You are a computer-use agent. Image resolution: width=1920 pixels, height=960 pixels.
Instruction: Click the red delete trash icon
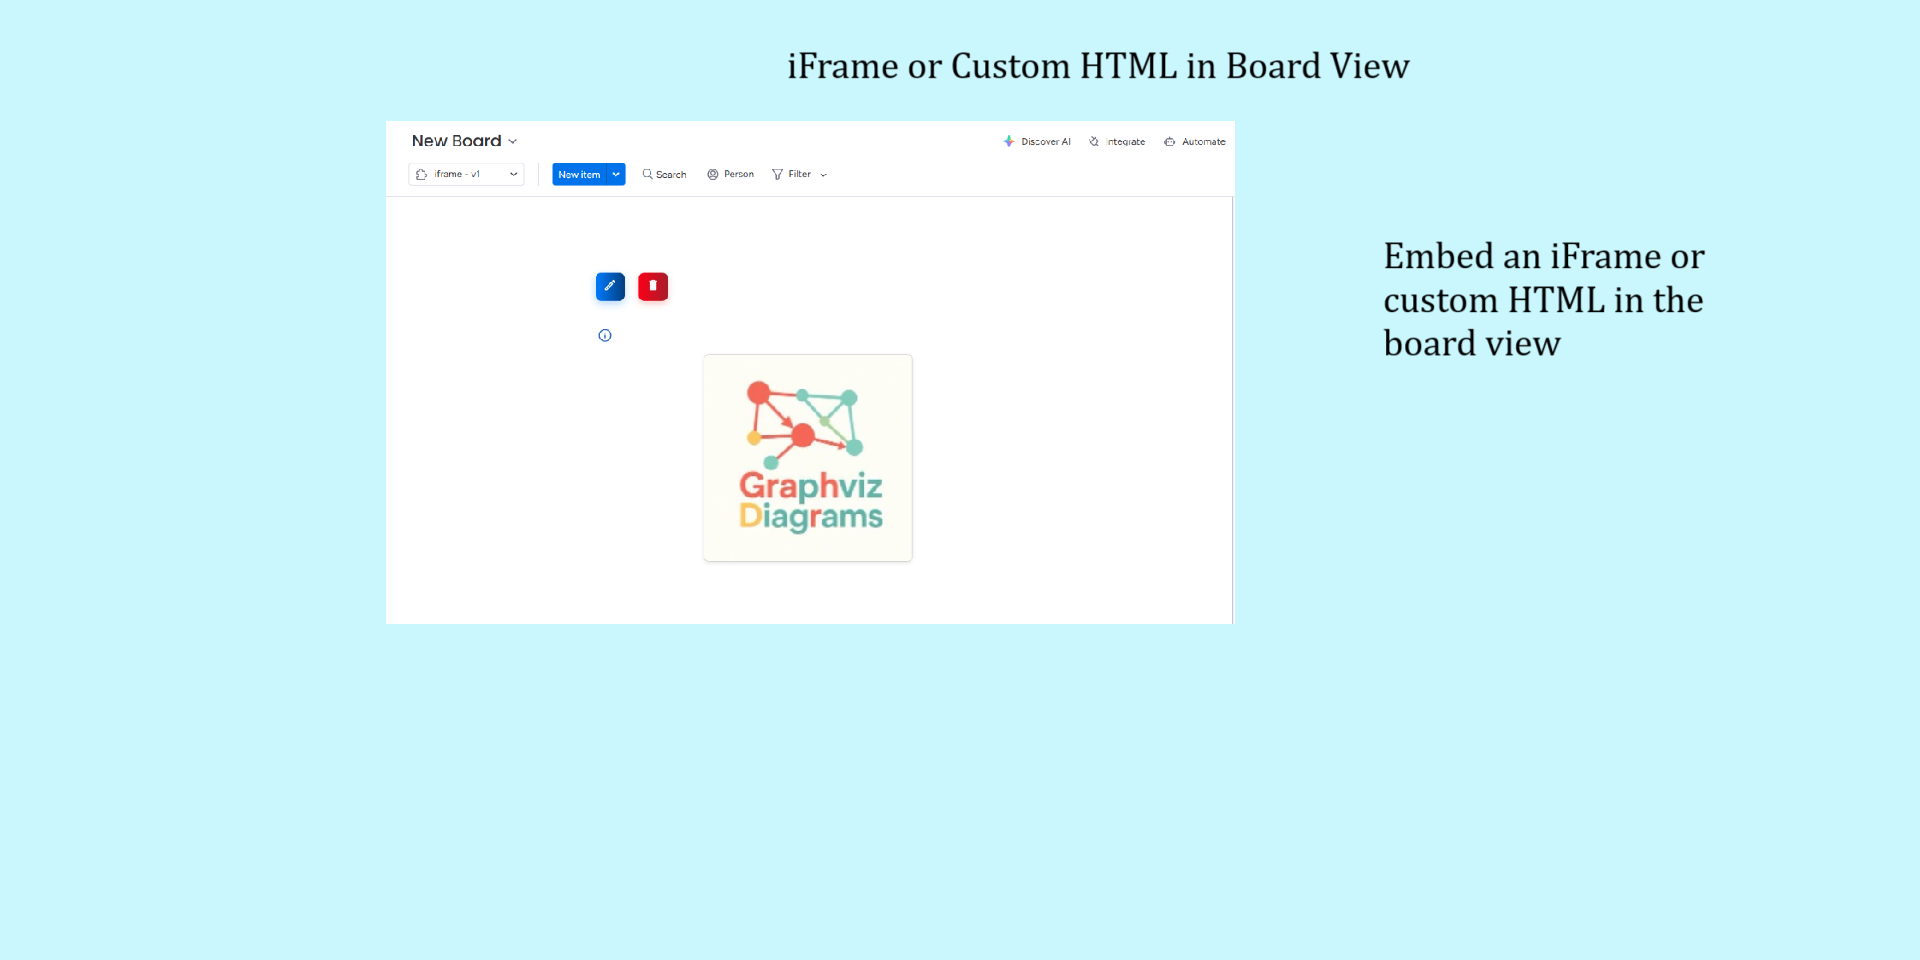653,287
